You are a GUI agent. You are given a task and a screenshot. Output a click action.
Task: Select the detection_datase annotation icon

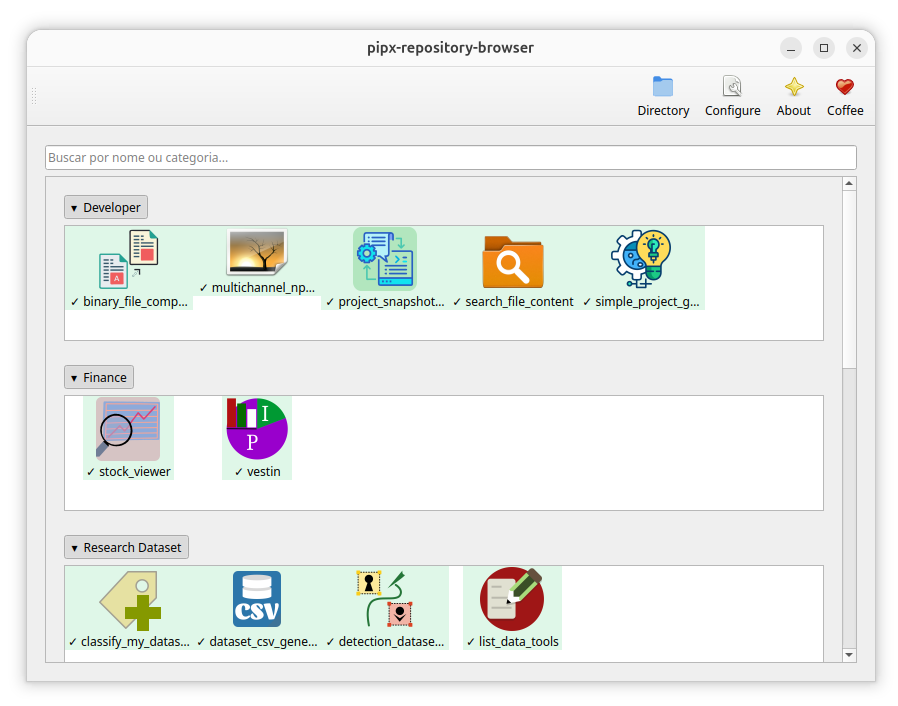[385, 599]
